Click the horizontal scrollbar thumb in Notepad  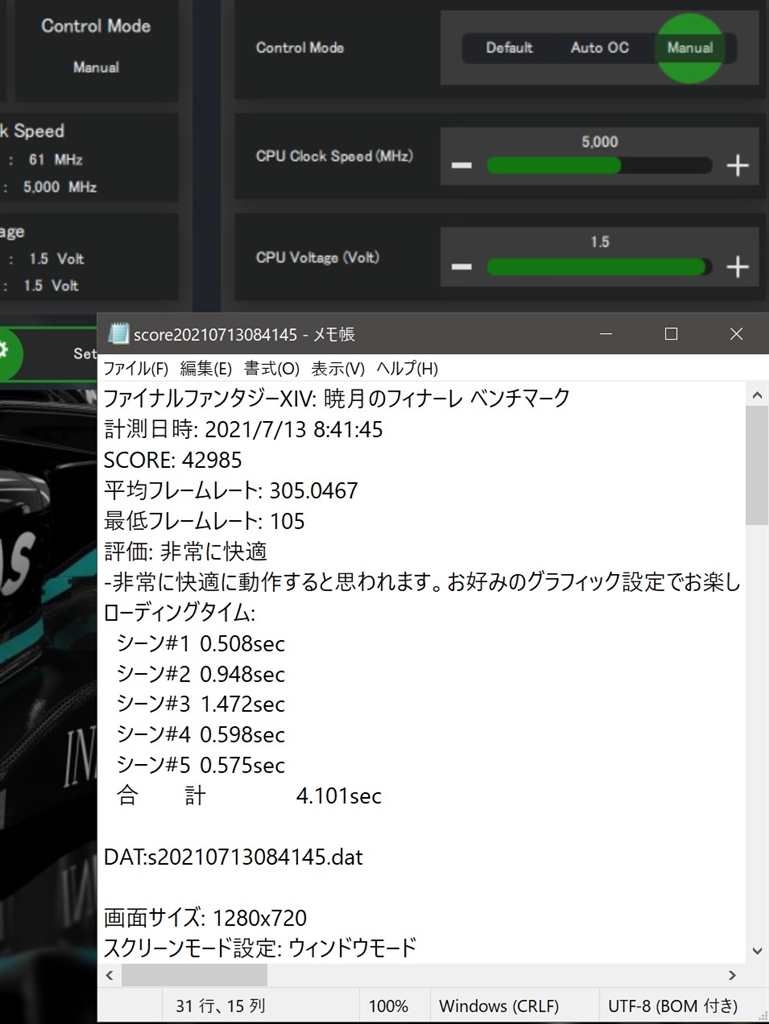195,975
